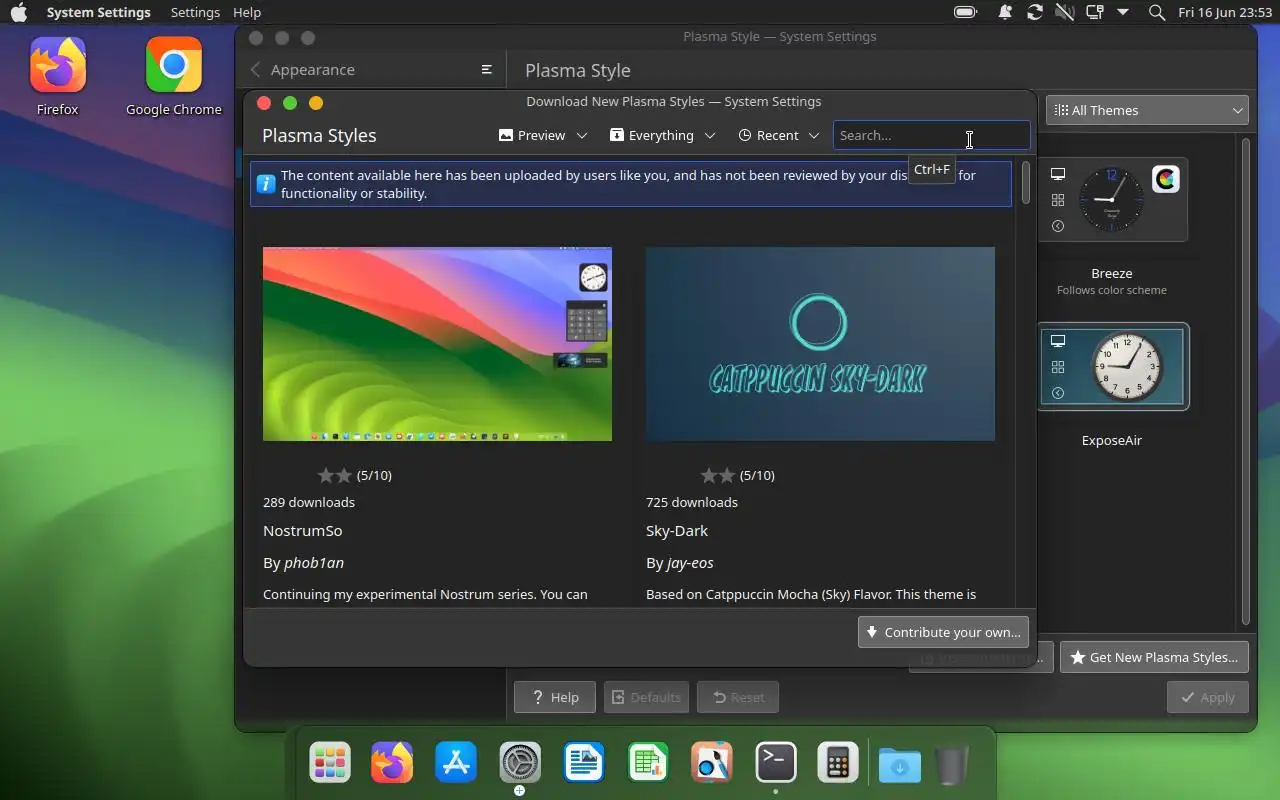Image resolution: width=1280 pixels, height=800 pixels.
Task: Open the System Settings app menu
Action: coord(98,12)
